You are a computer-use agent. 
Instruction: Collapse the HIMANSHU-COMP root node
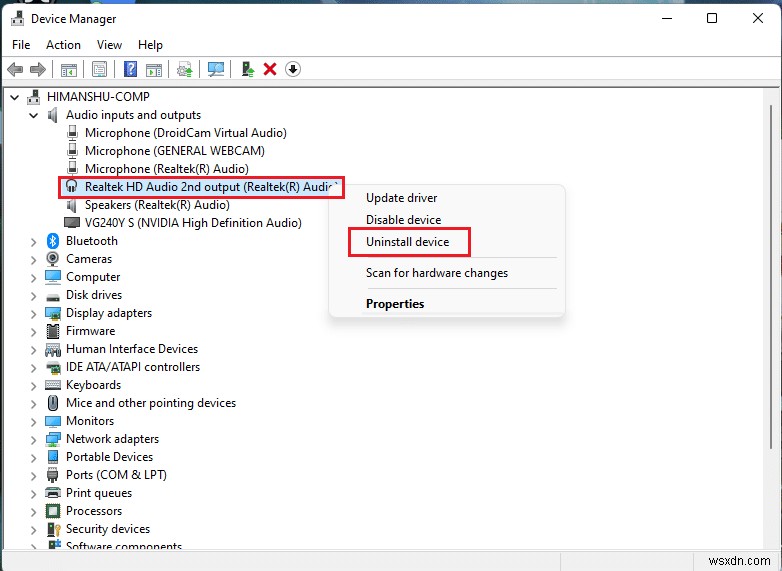[x=15, y=97]
